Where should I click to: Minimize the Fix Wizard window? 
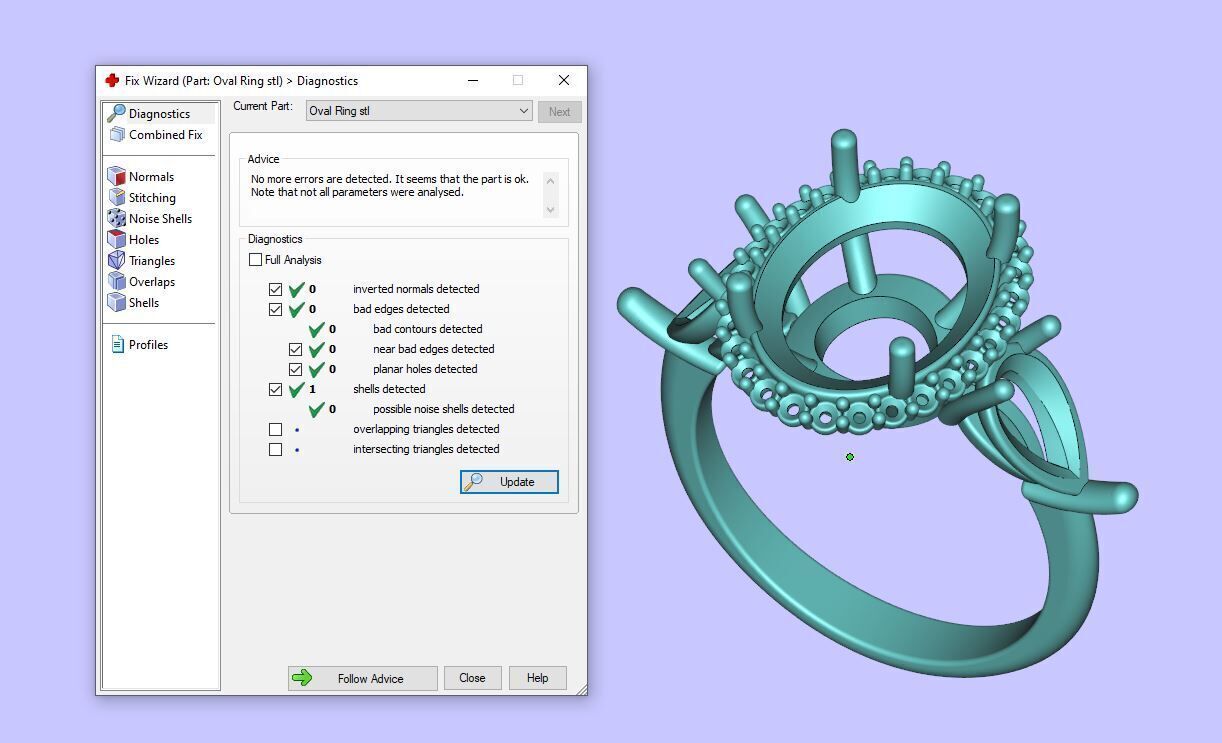click(x=473, y=80)
